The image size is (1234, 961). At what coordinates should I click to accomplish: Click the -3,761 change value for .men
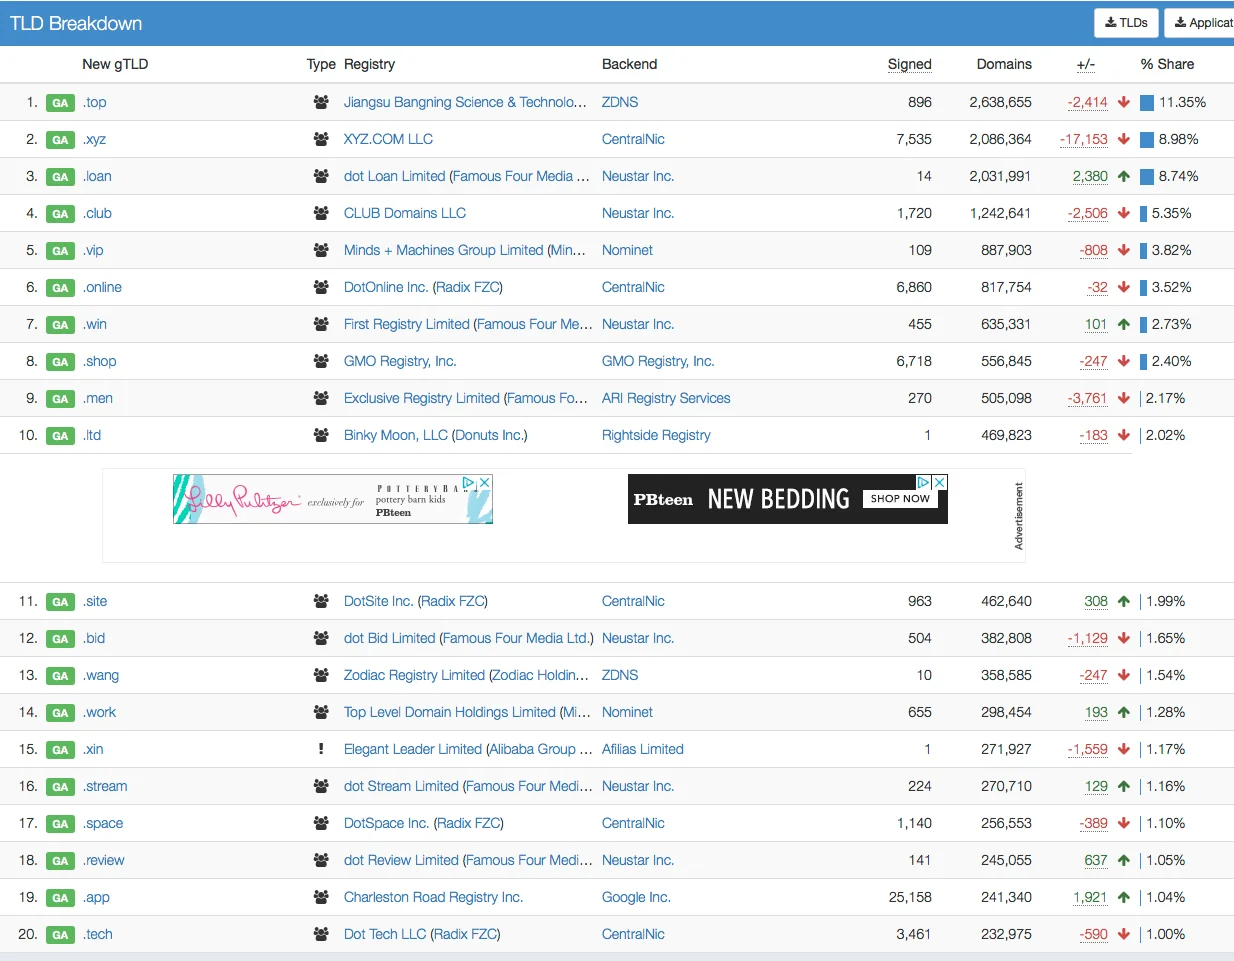tap(1087, 398)
